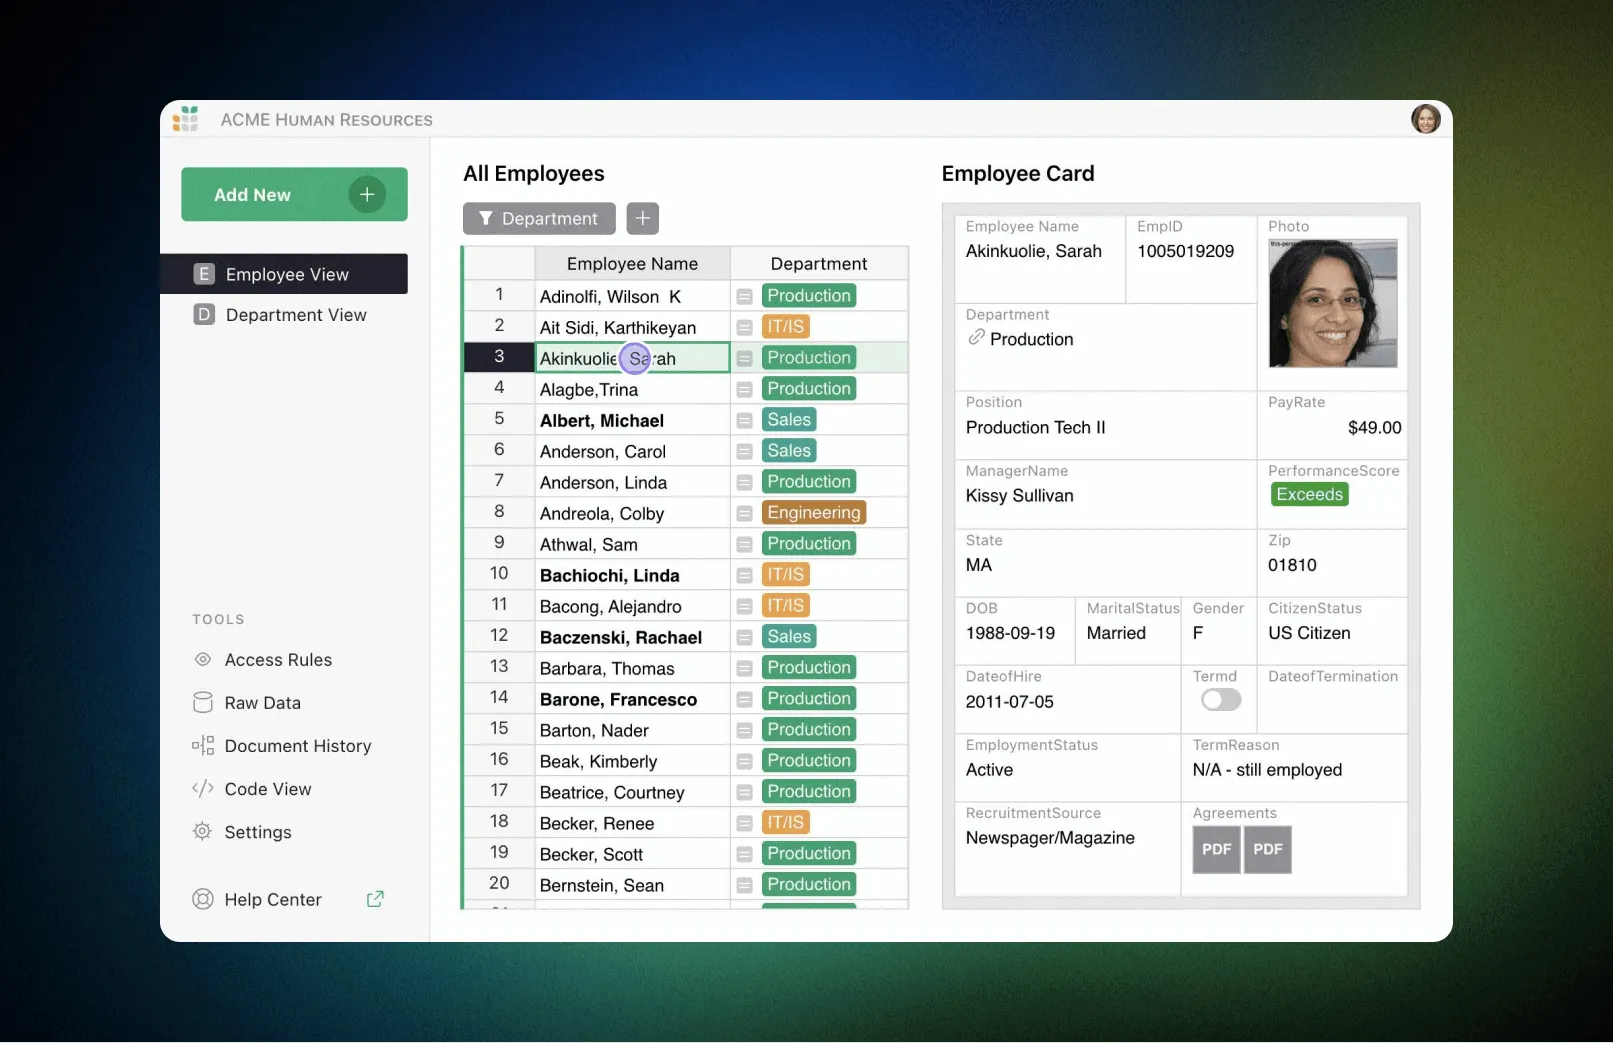The height and width of the screenshot is (1043, 1613).
Task: Open record card icon for Albert, Michael
Action: 745,421
